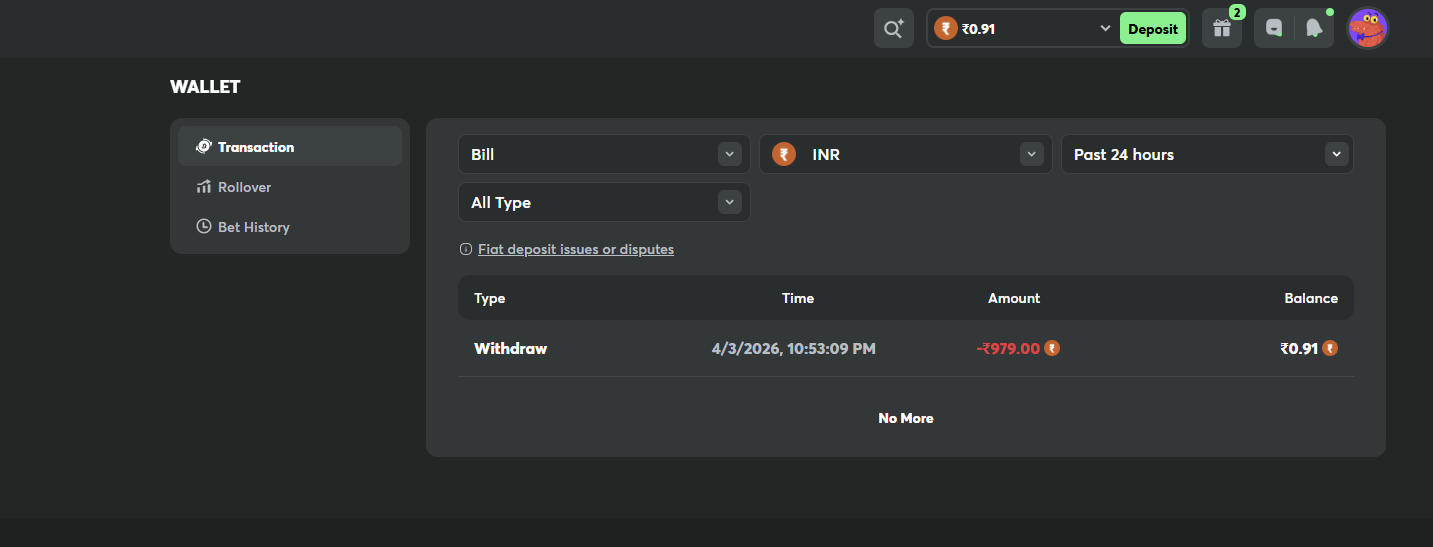The image size is (1433, 547).
Task: Expand the INR currency dropdown
Action: coord(906,154)
